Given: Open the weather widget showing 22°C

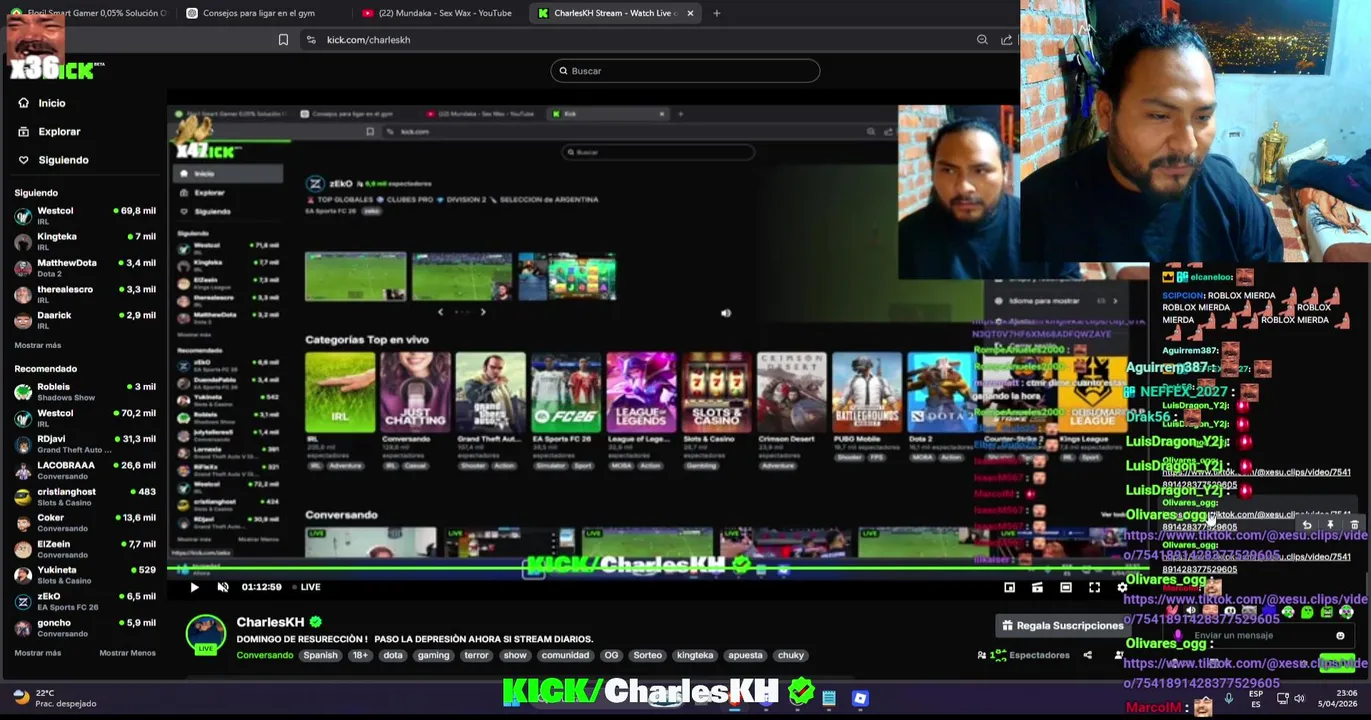Looking at the screenshot, I should pos(55,698).
